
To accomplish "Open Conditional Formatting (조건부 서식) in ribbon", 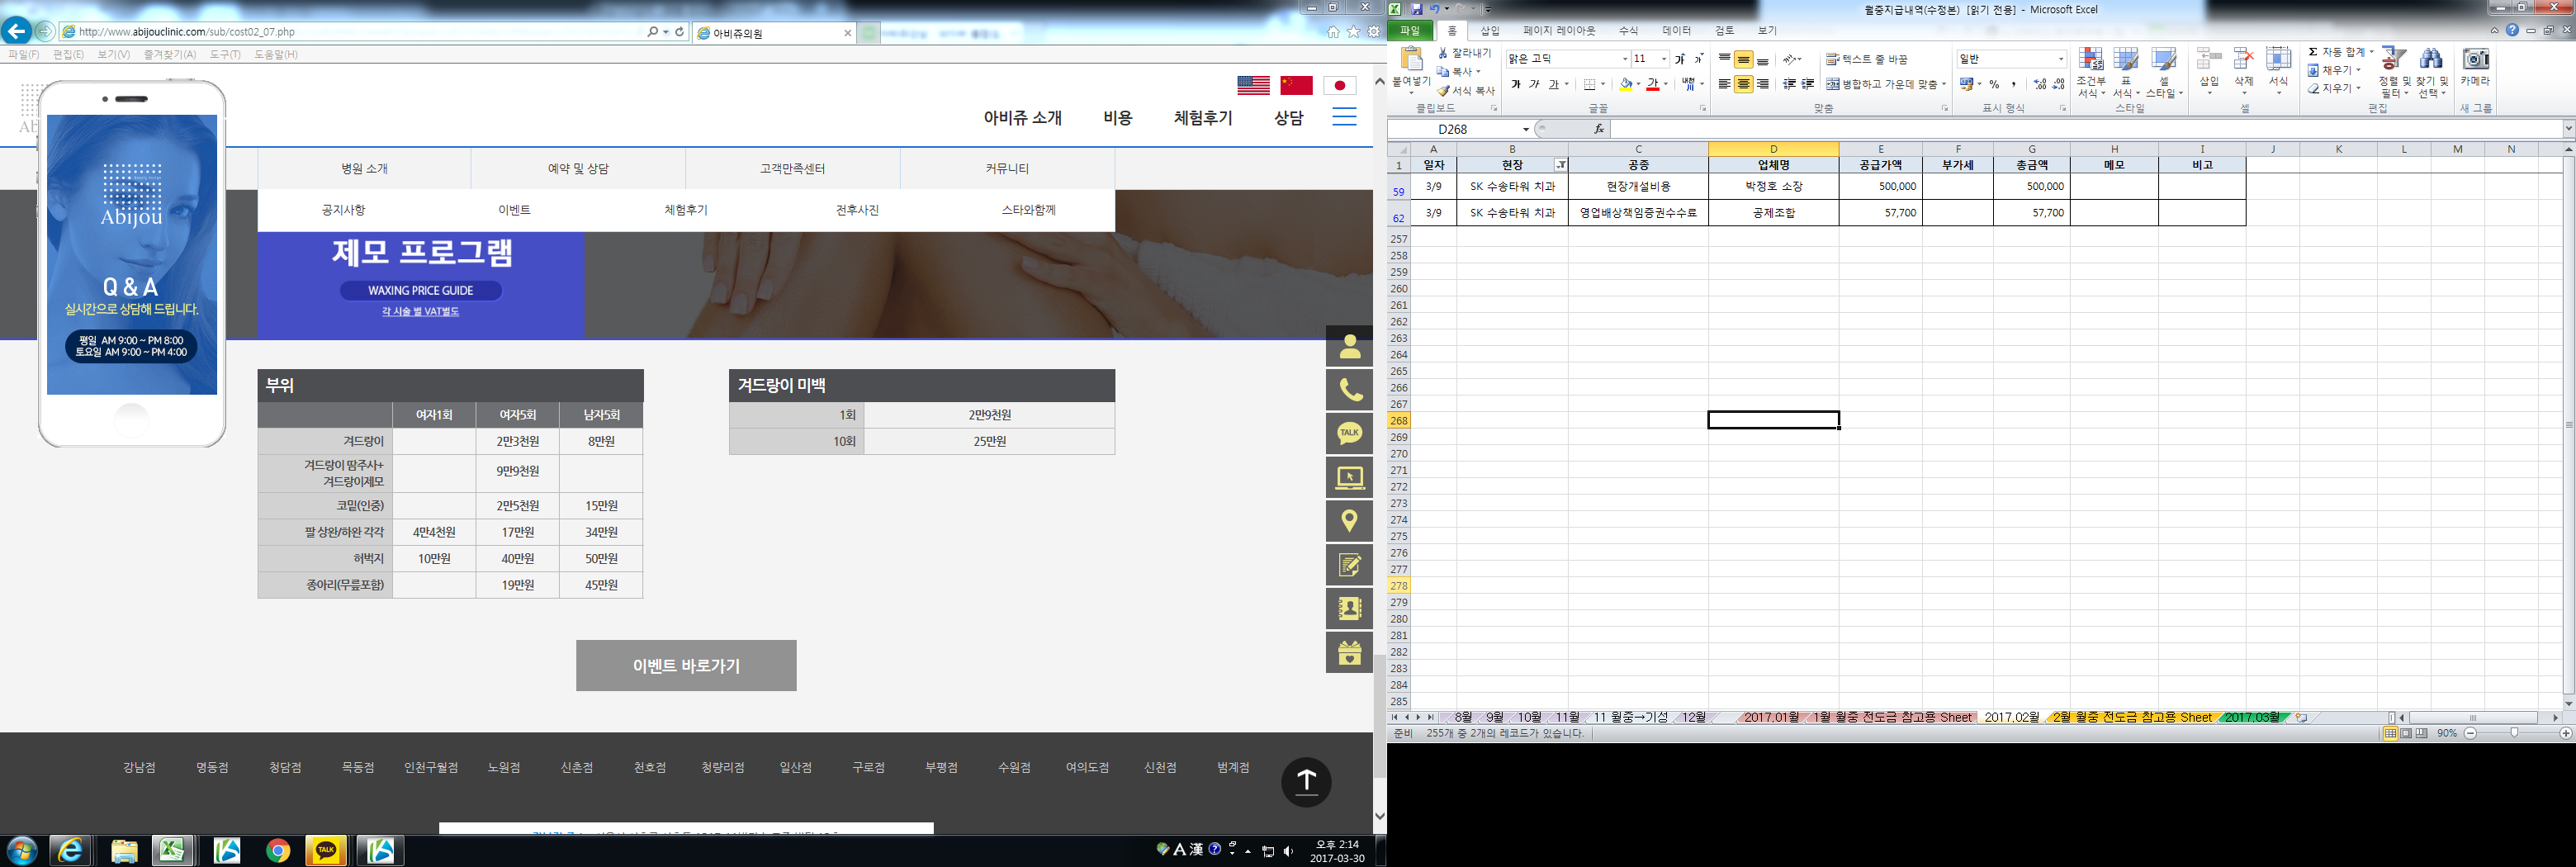I will point(2091,72).
